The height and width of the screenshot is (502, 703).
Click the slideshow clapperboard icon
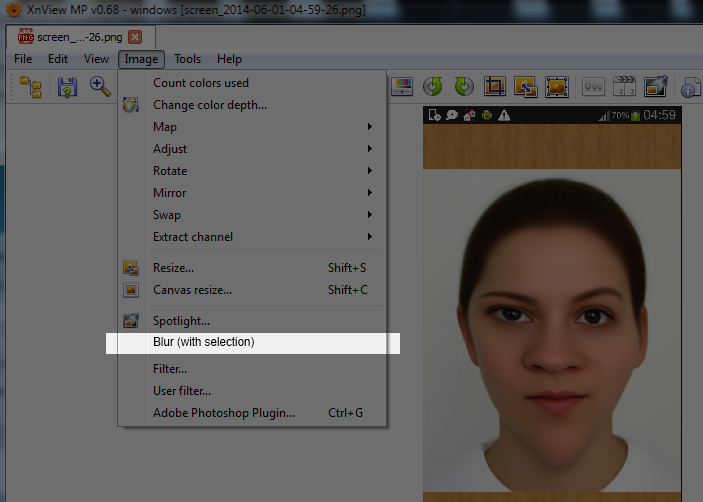pos(624,87)
